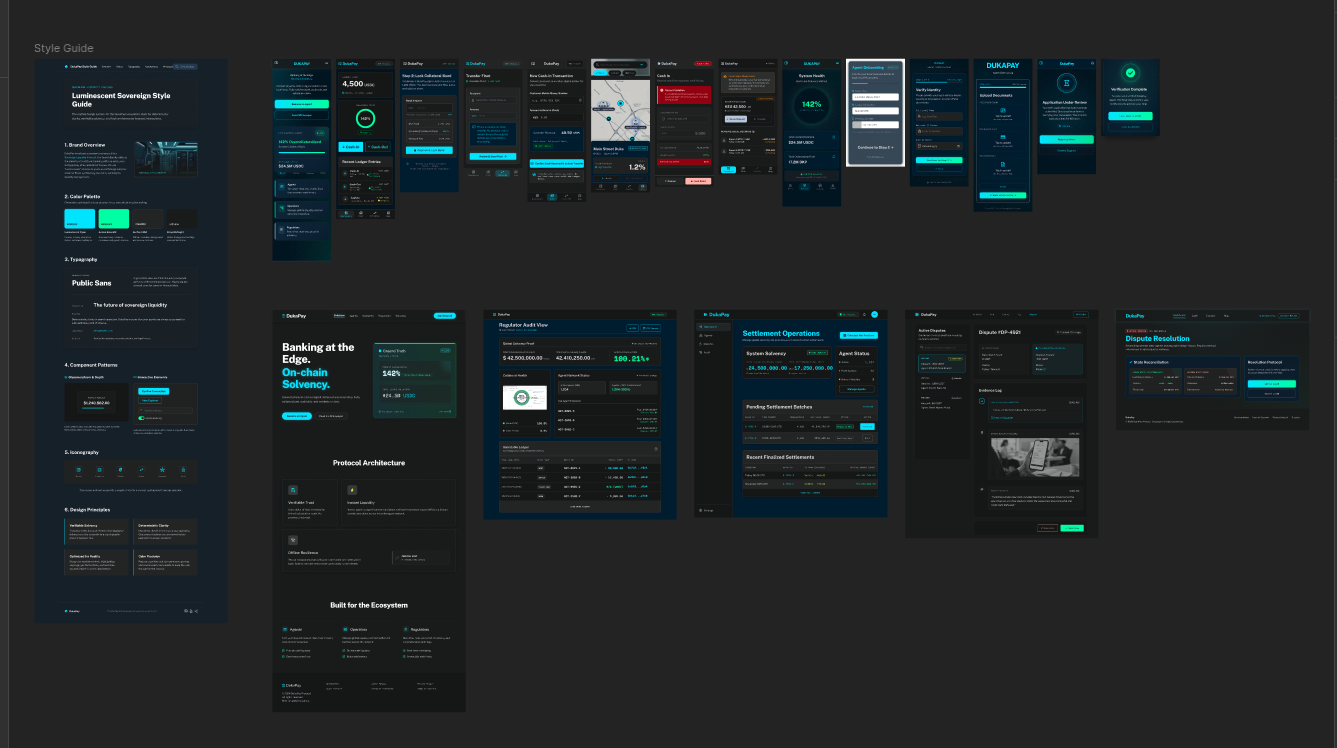Click the cyan button in Pending Settlement Batches row
This screenshot has width=1337, height=748.
[867, 426]
